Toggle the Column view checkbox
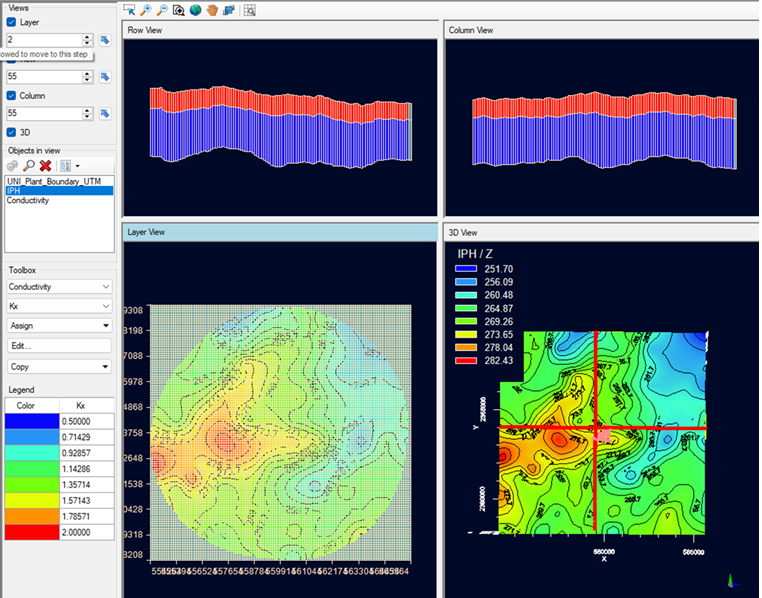Screen dimensions: 762x598 [x=12, y=96]
